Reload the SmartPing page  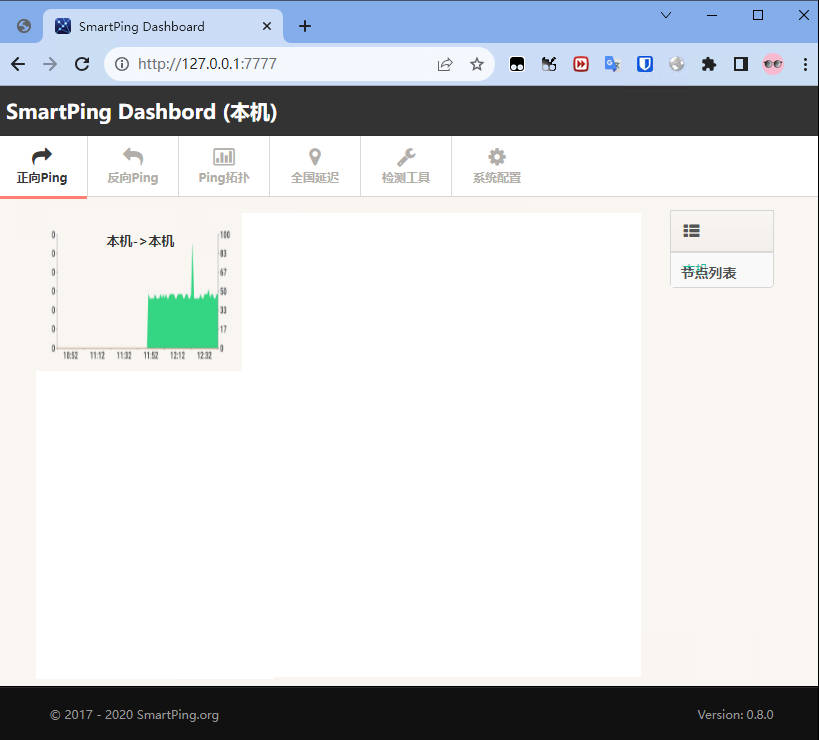point(82,64)
